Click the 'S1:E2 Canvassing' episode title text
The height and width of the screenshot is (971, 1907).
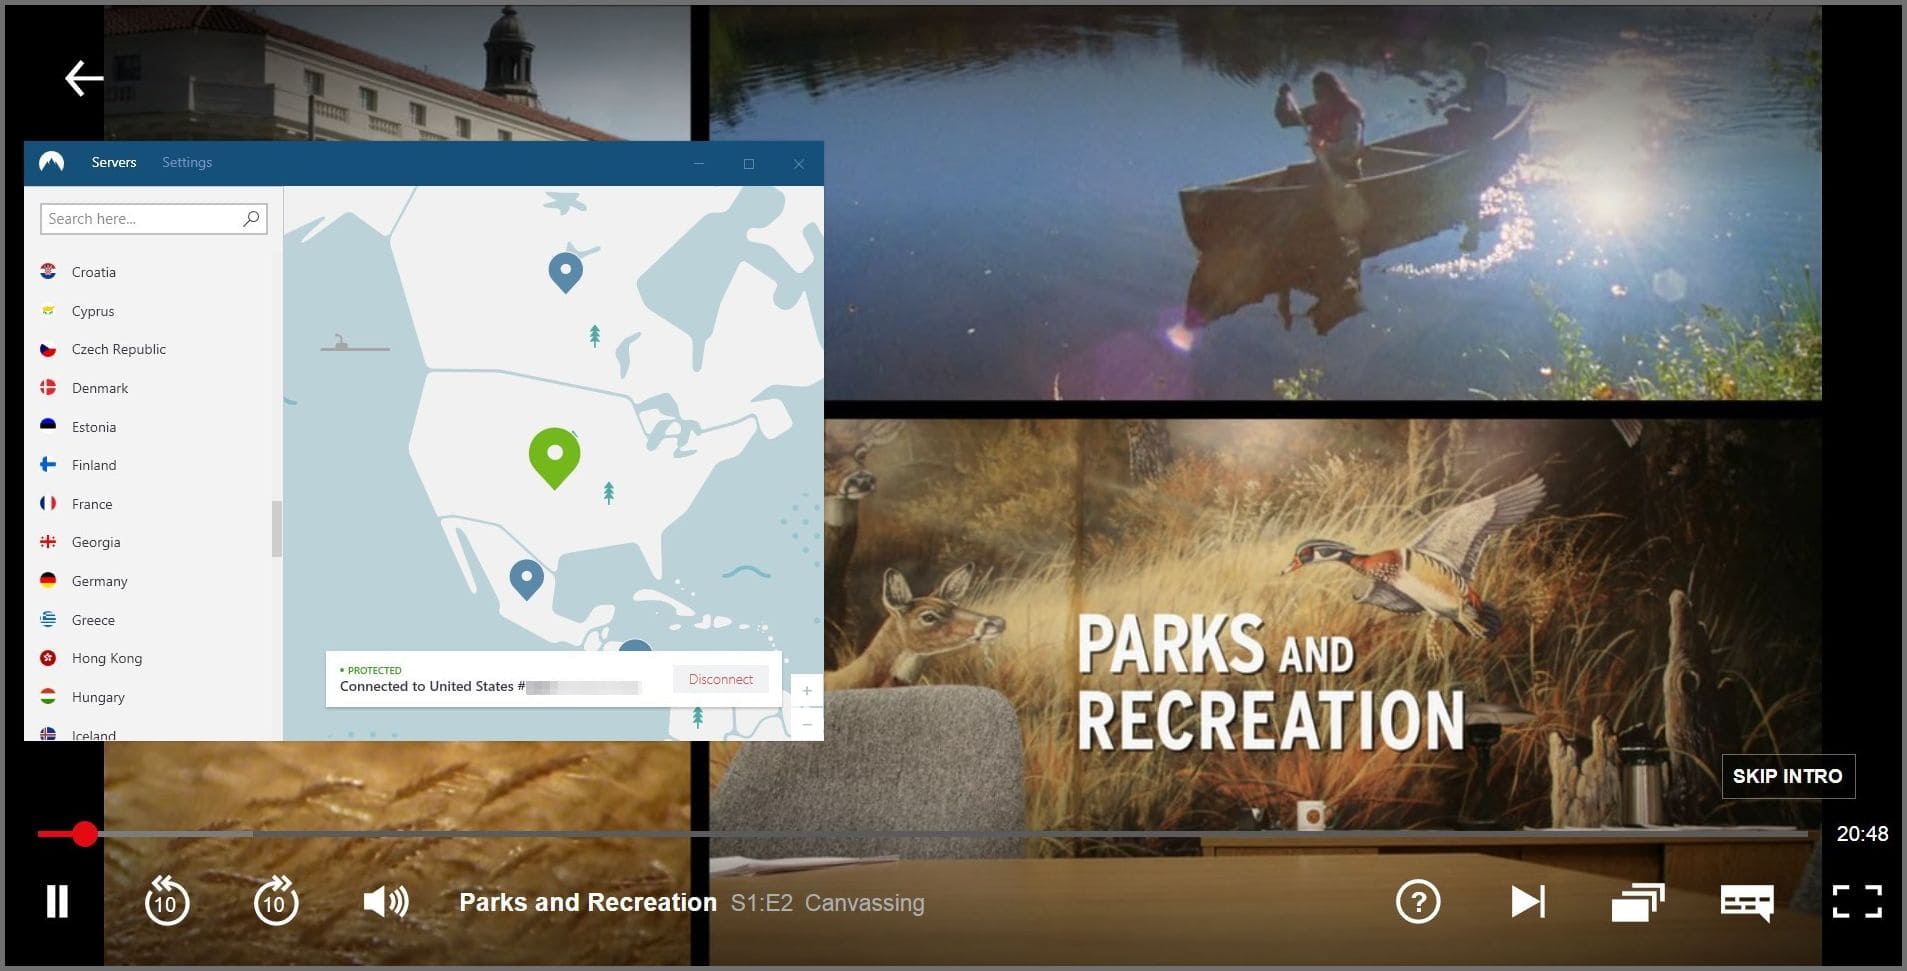[x=828, y=903]
